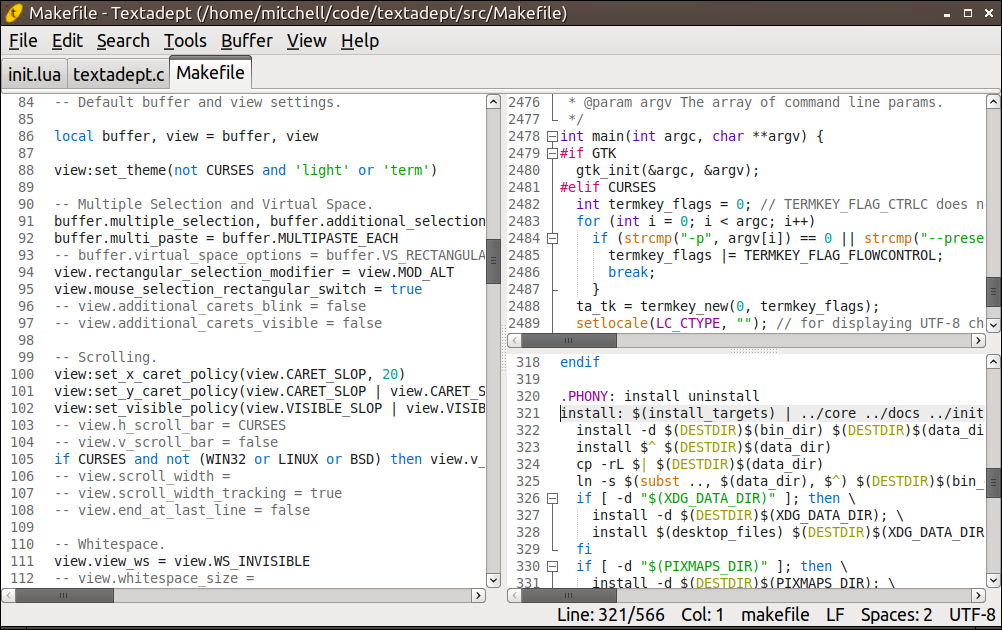Switch to the textadept.c tab
The width and height of the screenshot is (1002, 630).
[x=118, y=75]
